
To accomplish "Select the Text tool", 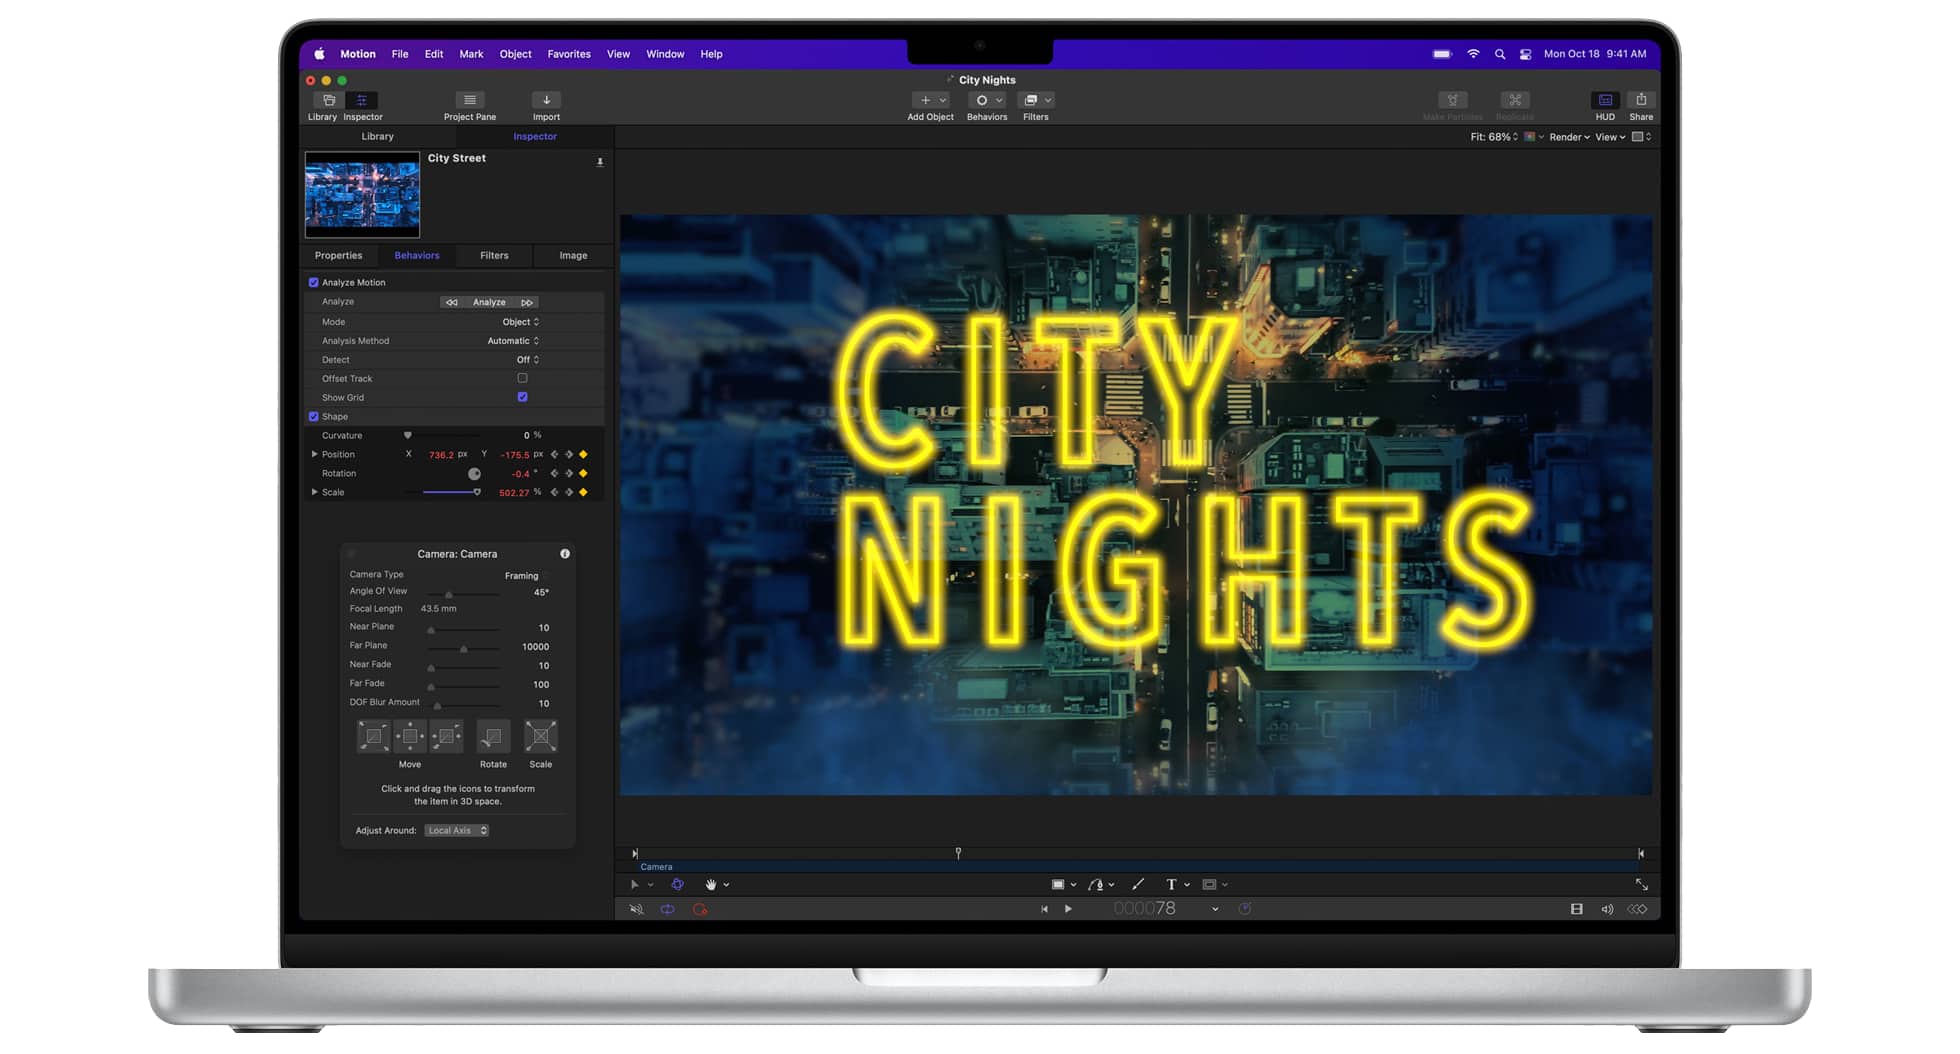I will [x=1171, y=884].
